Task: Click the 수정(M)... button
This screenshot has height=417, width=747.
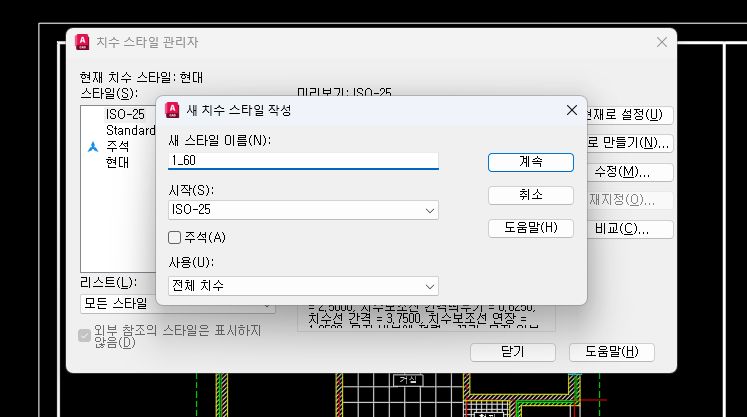Action: (629, 172)
